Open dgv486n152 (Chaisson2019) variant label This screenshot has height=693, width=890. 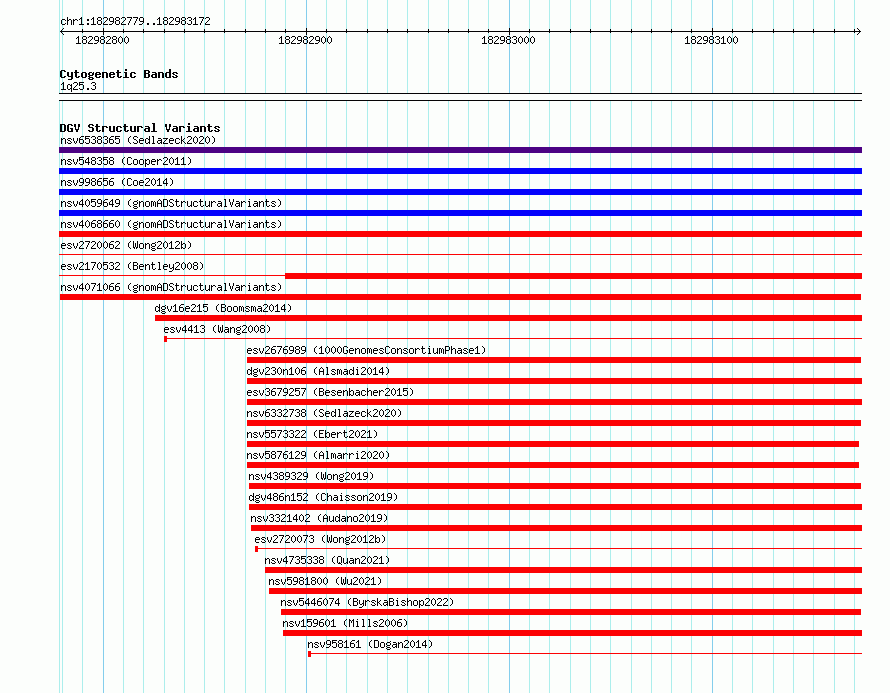click(x=323, y=497)
